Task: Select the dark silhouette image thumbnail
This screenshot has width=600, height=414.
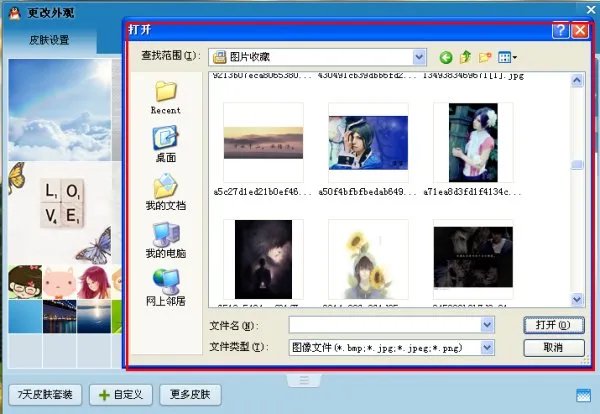Action: (263, 259)
